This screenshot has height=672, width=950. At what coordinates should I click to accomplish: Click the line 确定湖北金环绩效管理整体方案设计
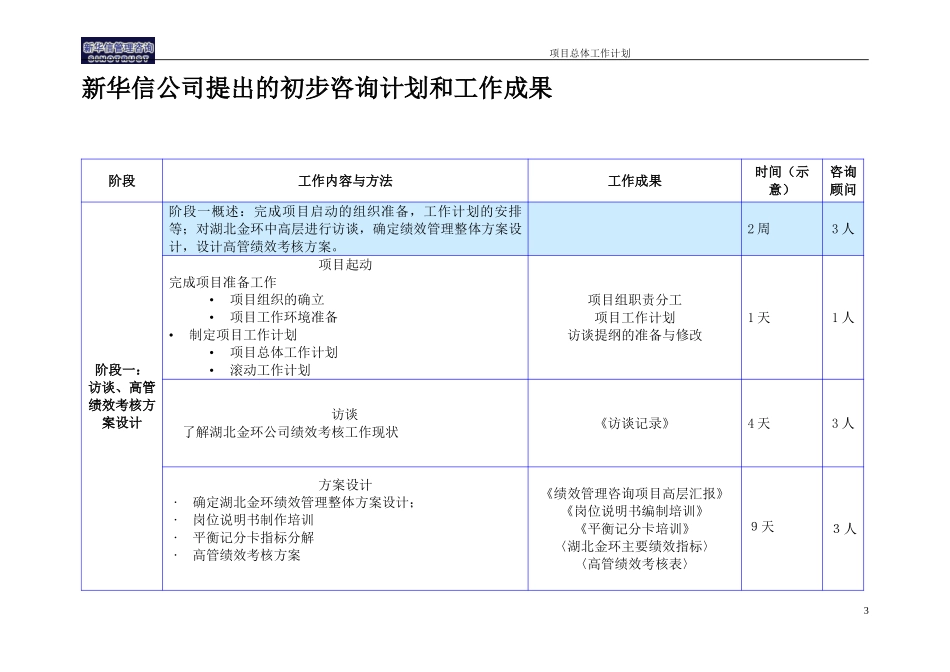coord(304,503)
